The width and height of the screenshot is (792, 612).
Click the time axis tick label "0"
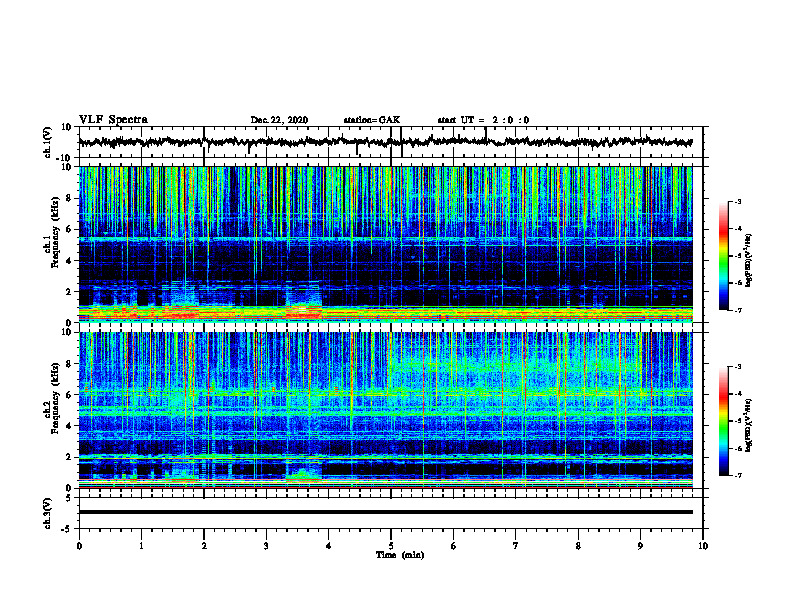[79, 546]
